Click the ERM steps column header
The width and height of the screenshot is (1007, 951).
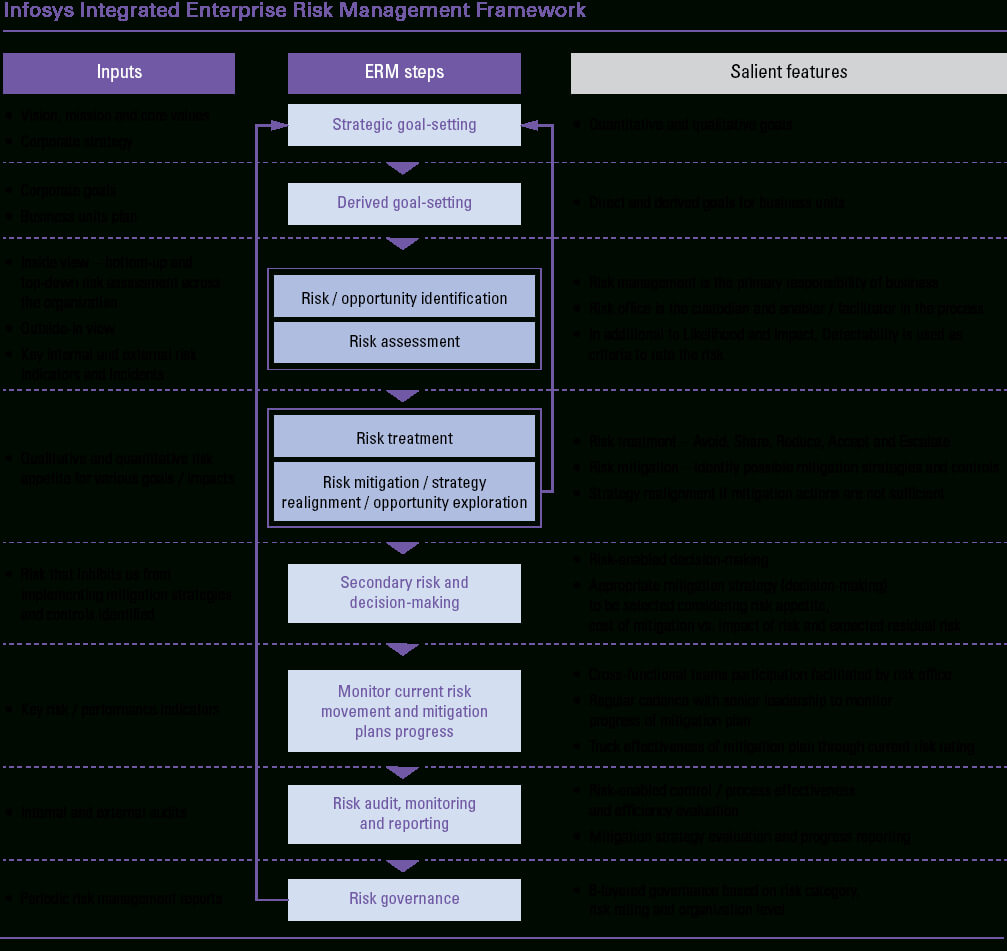point(404,73)
